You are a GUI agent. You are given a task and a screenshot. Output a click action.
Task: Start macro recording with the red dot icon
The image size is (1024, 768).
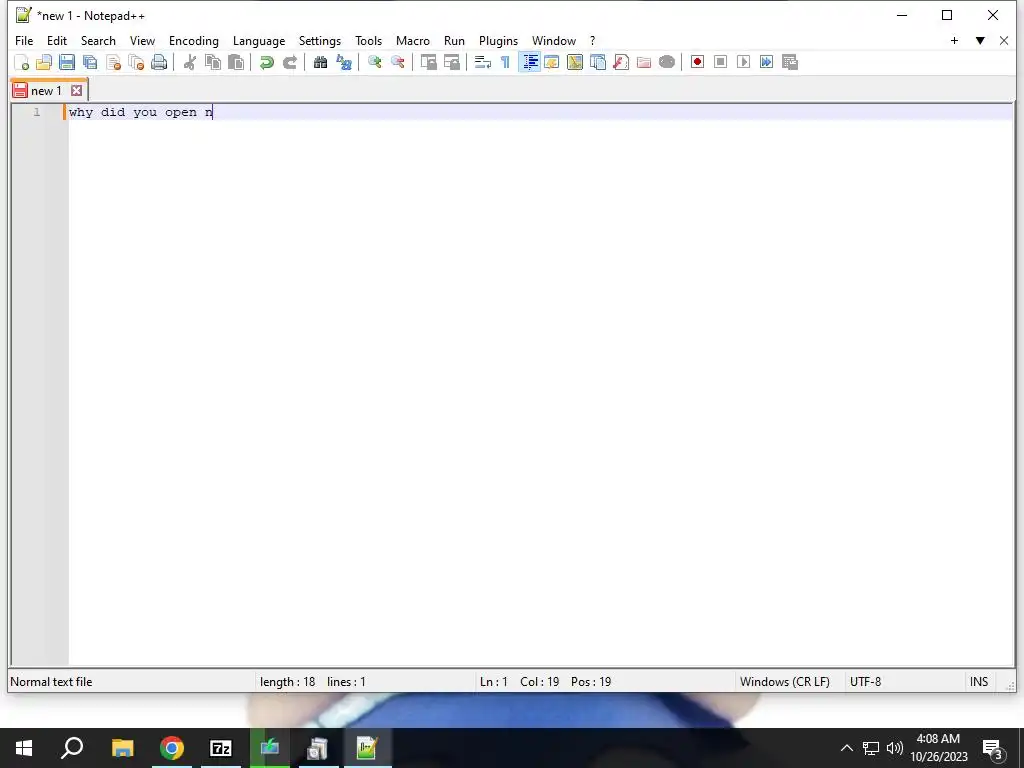pyautogui.click(x=697, y=62)
